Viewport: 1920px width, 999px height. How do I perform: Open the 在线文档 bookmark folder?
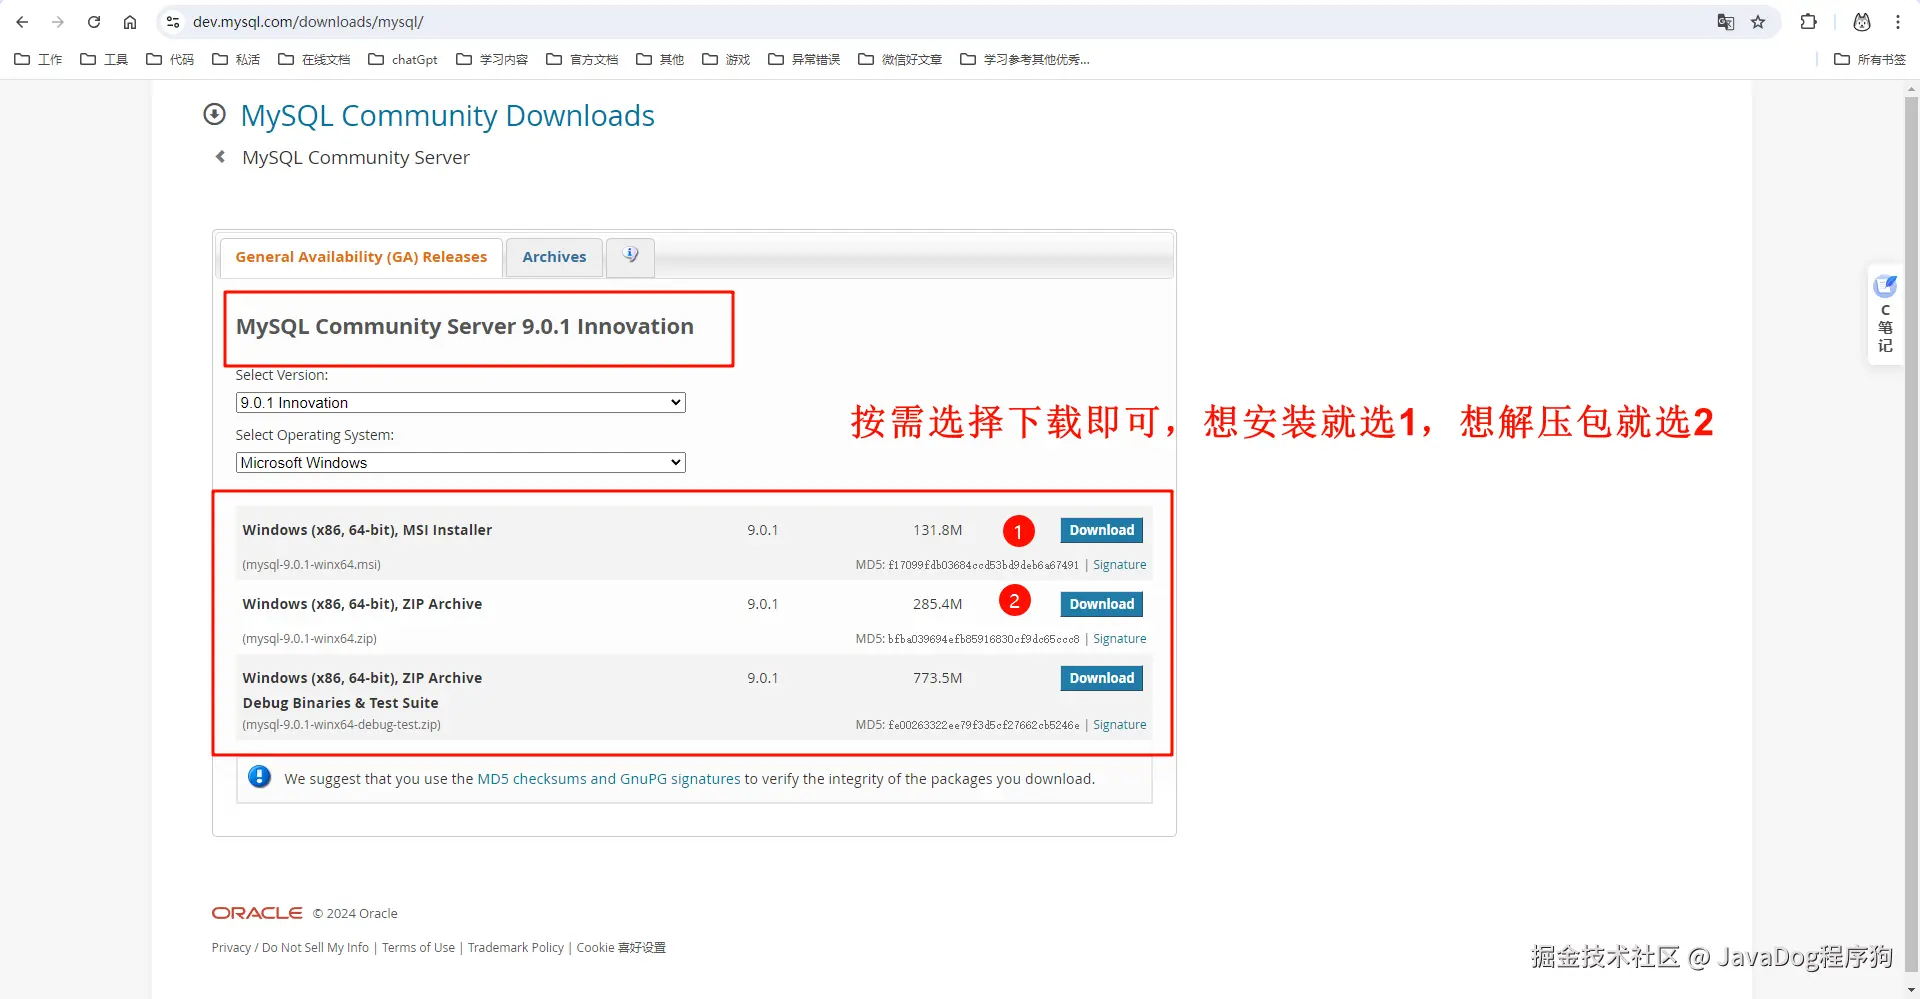coord(314,60)
